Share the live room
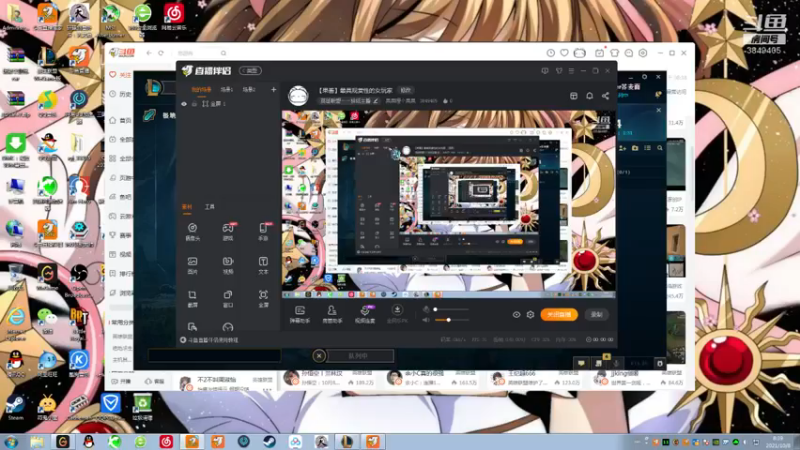Screen dimensions: 800x450 (605, 96)
